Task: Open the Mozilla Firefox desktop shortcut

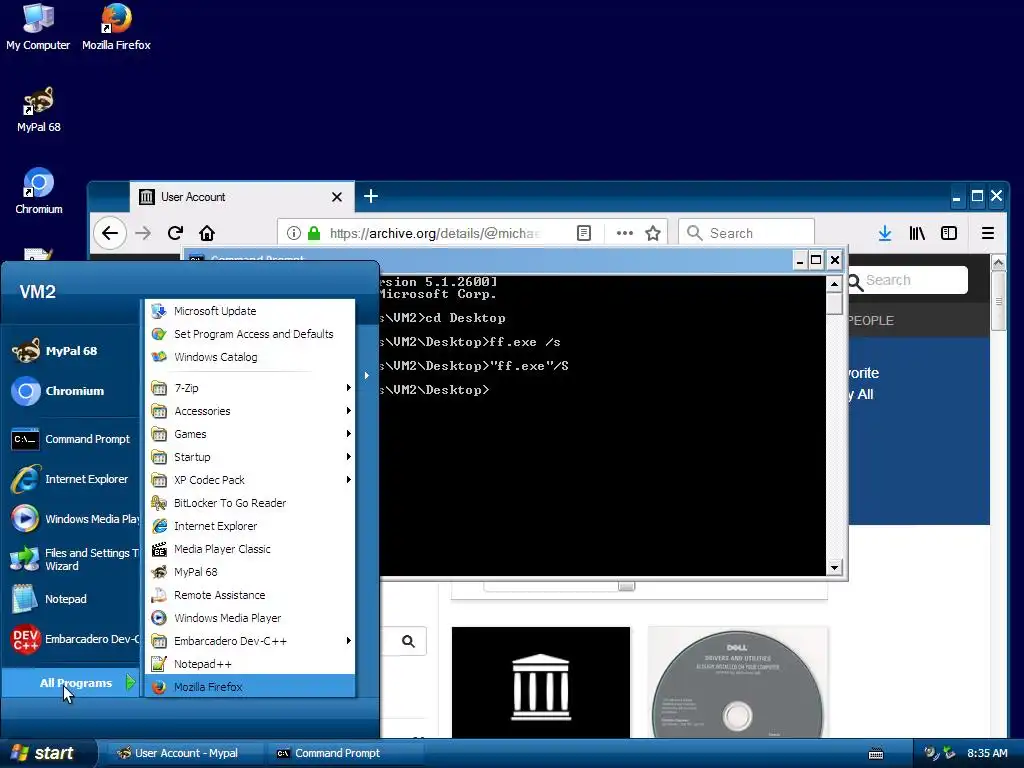Action: (116, 26)
